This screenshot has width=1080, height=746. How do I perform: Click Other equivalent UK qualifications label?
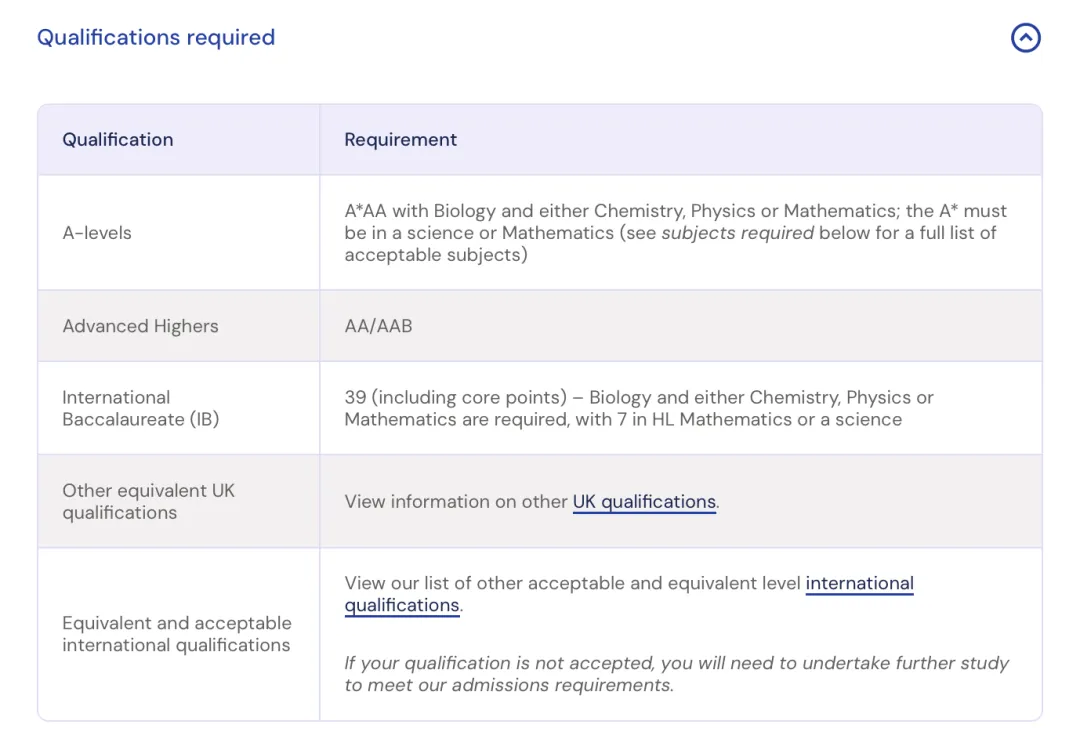[x=148, y=501]
